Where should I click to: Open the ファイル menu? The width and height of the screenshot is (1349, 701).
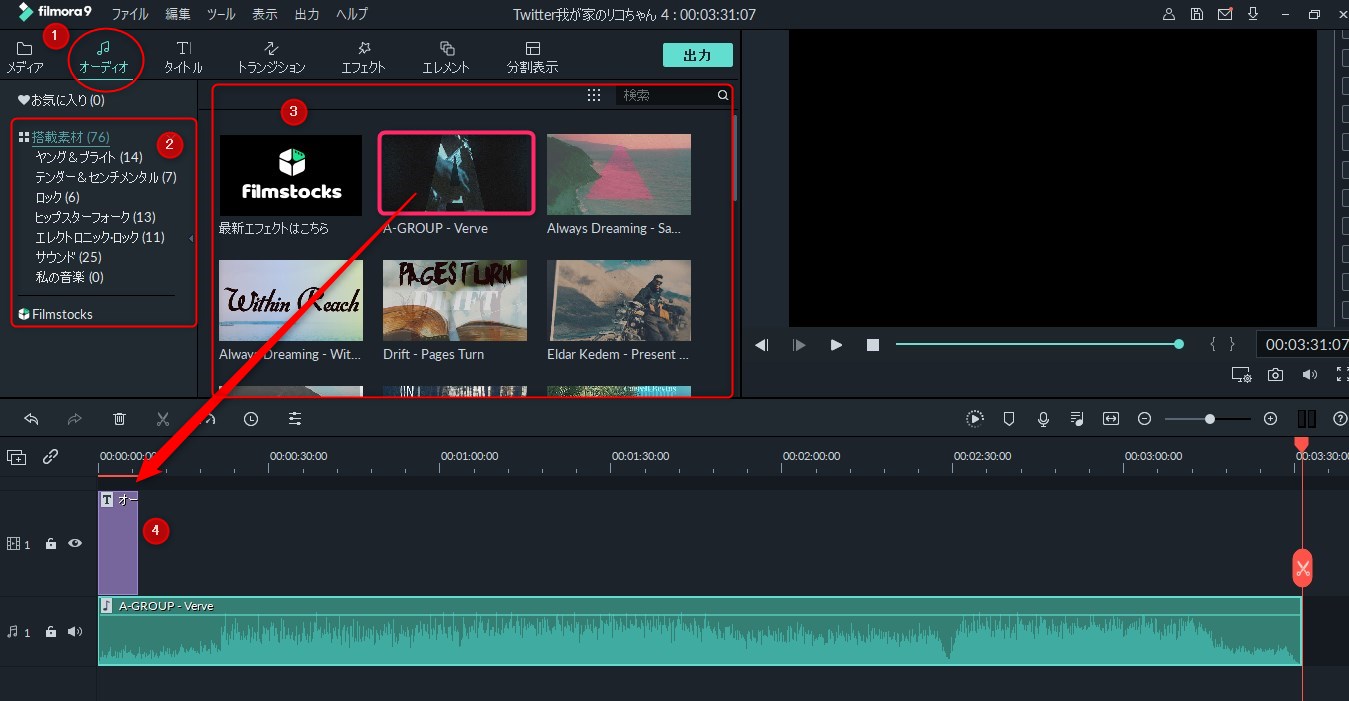[x=130, y=14]
